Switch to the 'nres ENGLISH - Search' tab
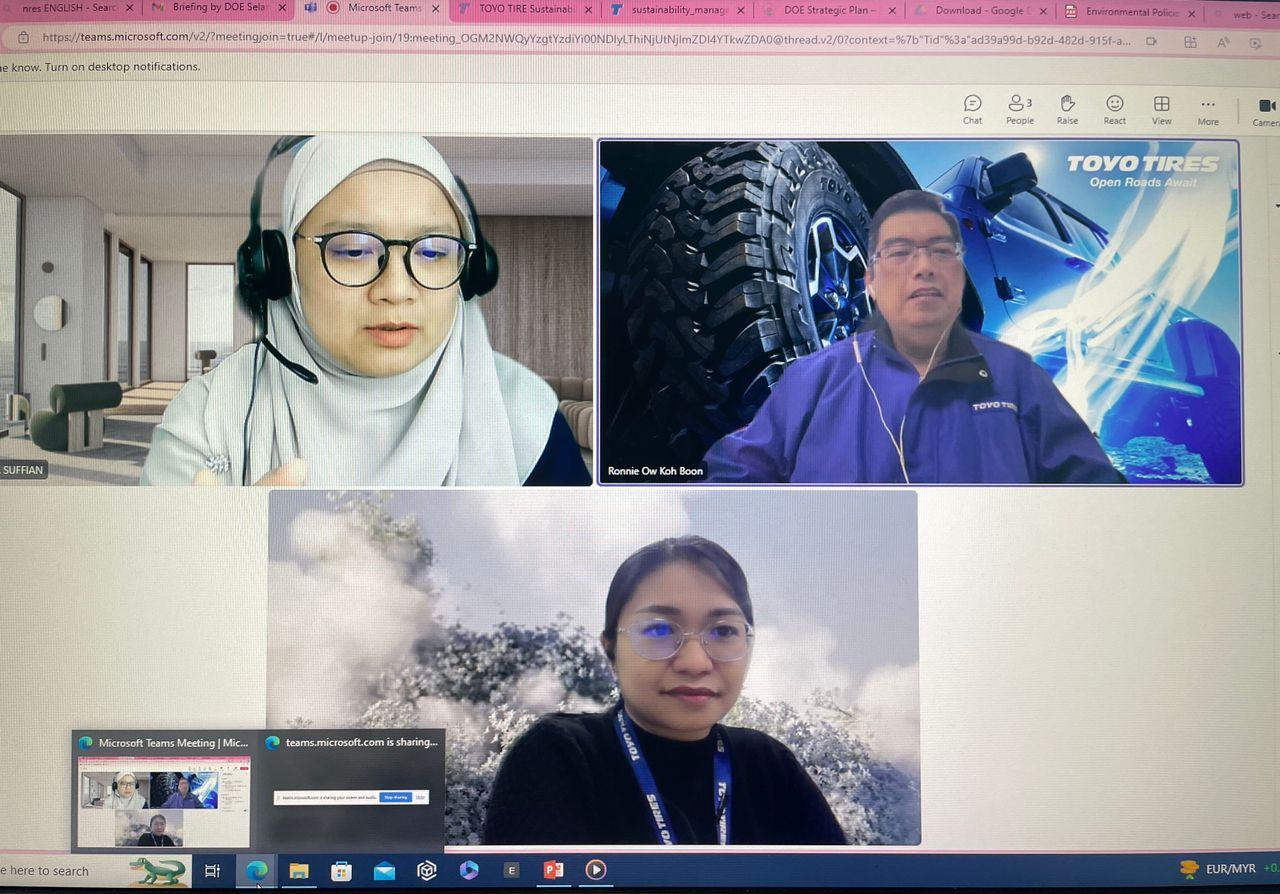 (x=68, y=8)
